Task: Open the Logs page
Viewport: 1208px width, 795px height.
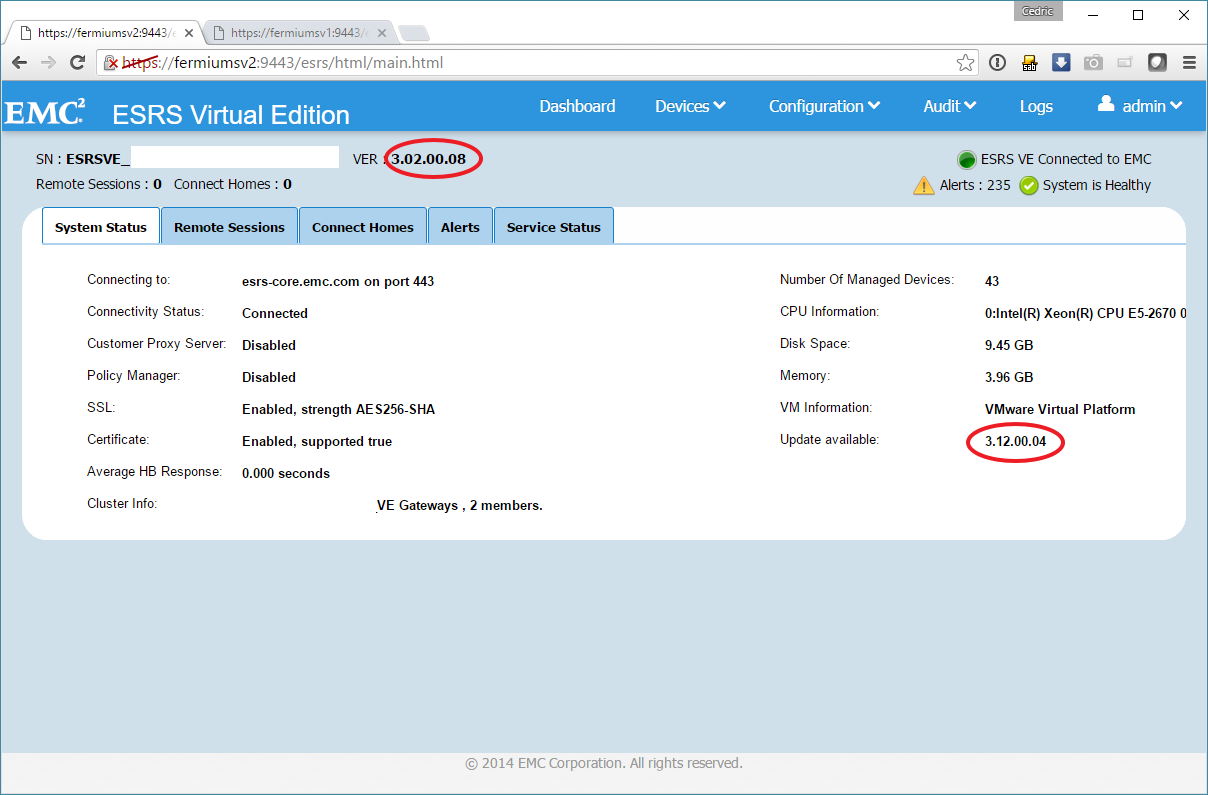Action: coord(1036,106)
